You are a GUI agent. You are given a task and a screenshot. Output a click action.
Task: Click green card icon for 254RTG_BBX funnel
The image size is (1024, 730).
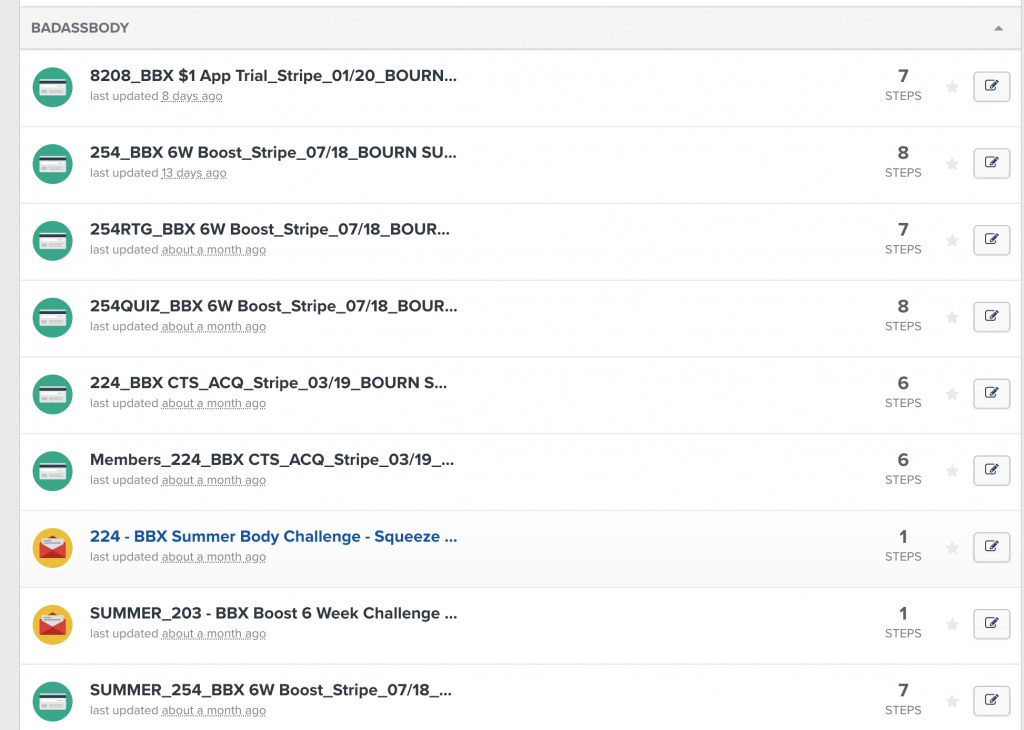[x=52, y=240]
